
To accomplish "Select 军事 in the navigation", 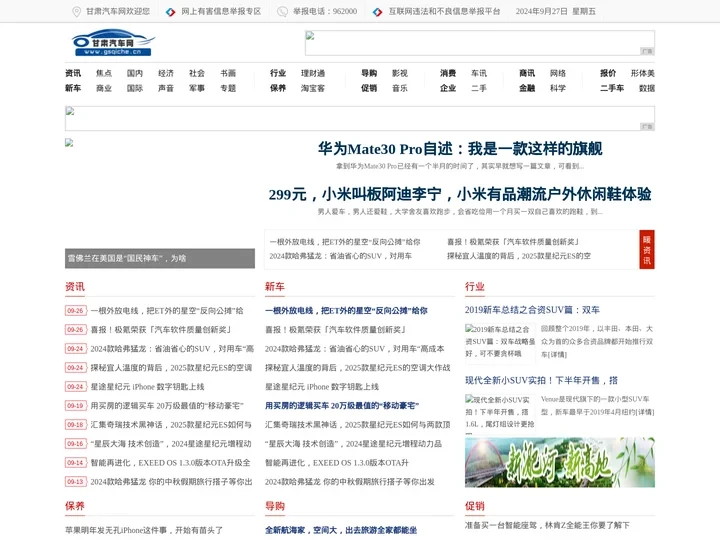I will (x=197, y=88).
